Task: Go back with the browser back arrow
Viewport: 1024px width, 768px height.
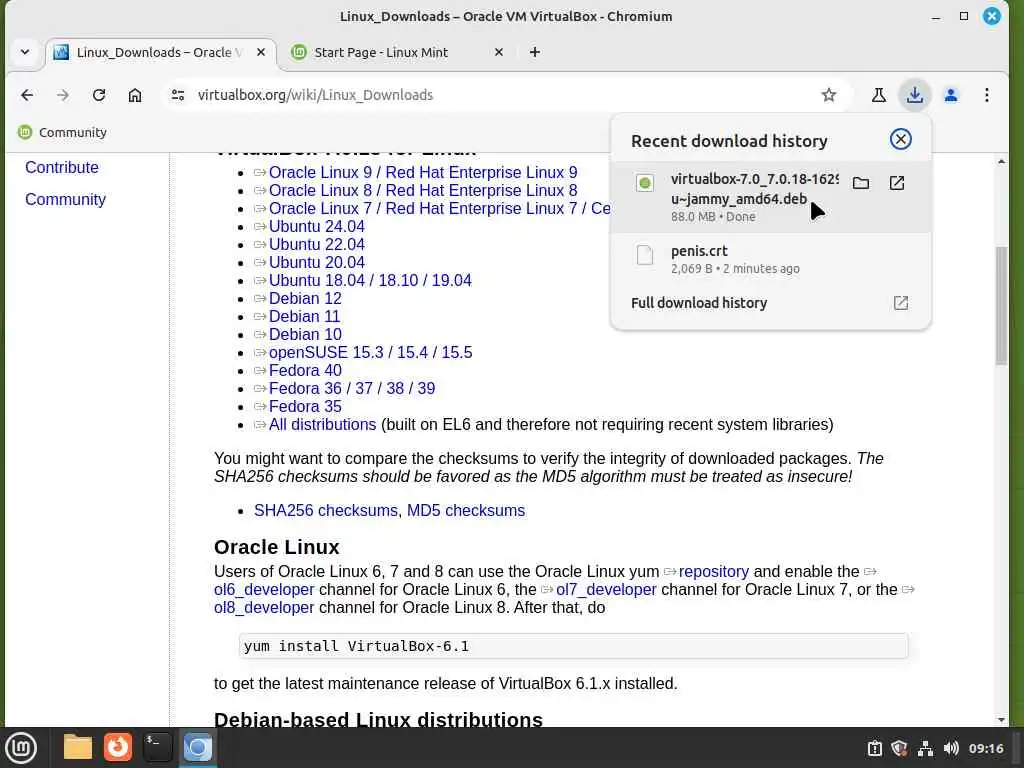Action: click(27, 95)
